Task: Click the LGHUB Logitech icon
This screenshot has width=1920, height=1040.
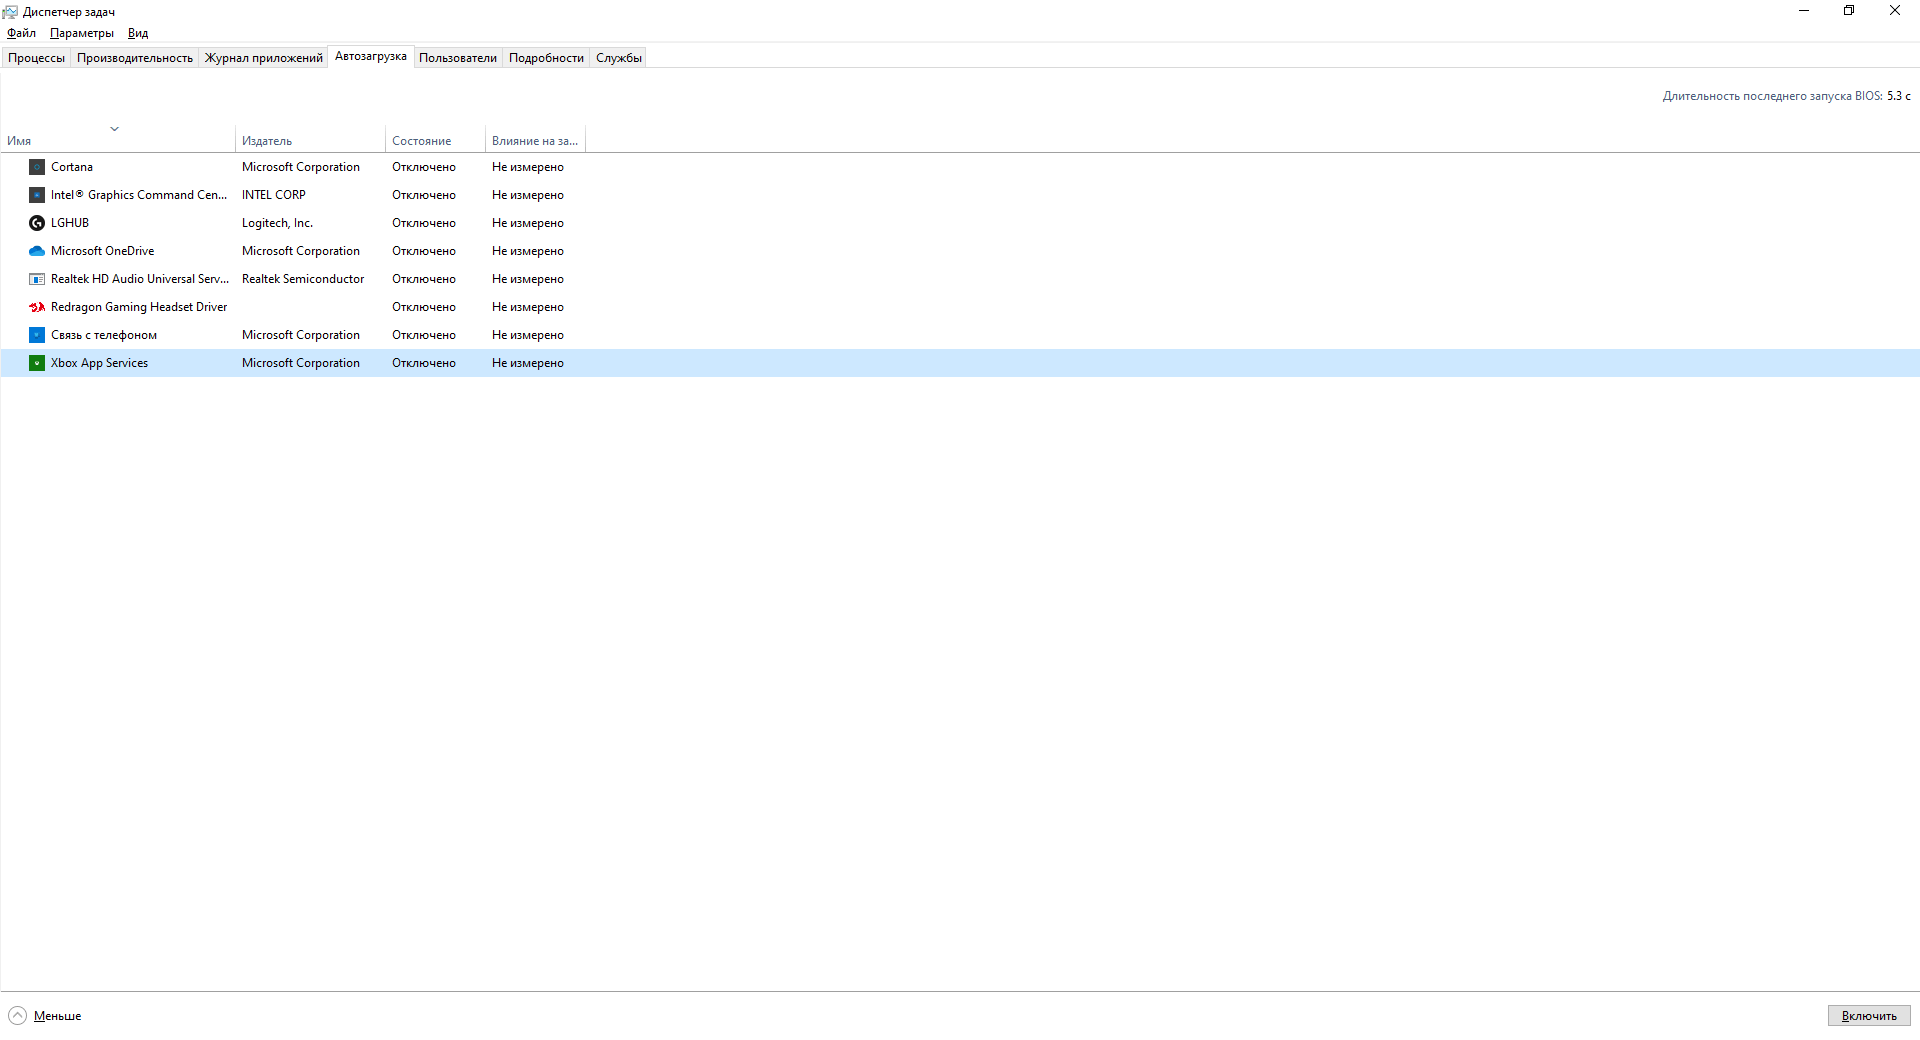Action: (37, 223)
